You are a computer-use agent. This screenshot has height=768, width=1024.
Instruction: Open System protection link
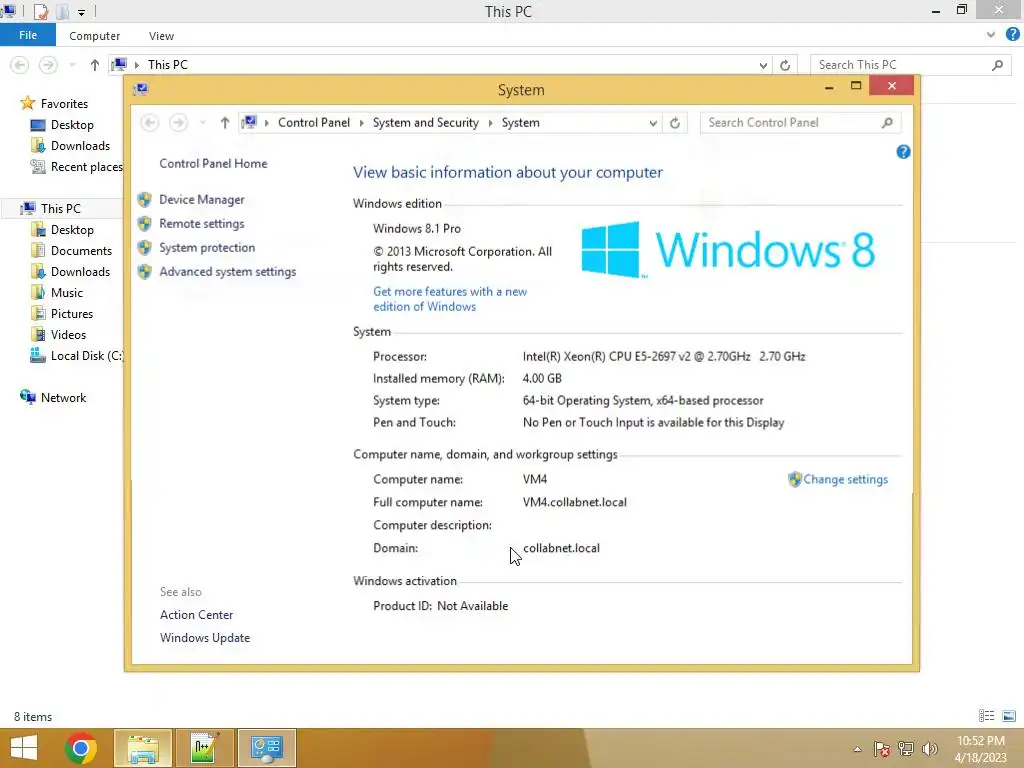pos(207,248)
